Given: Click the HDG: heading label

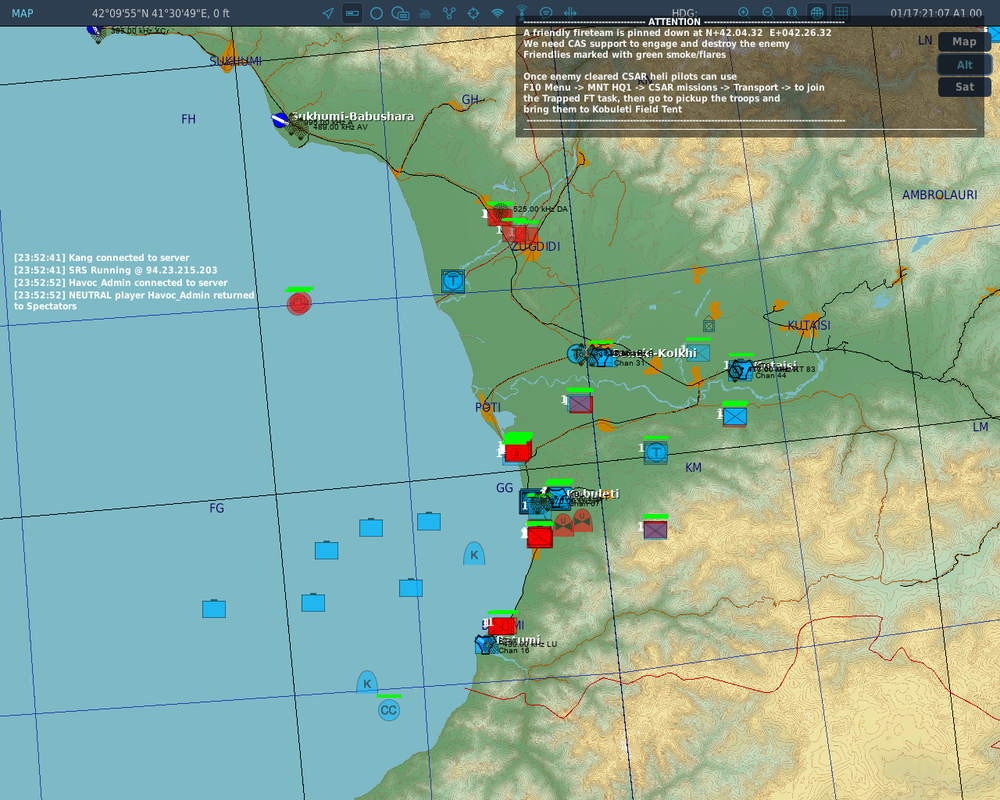Looking at the screenshot, I should pyautogui.click(x=684, y=13).
